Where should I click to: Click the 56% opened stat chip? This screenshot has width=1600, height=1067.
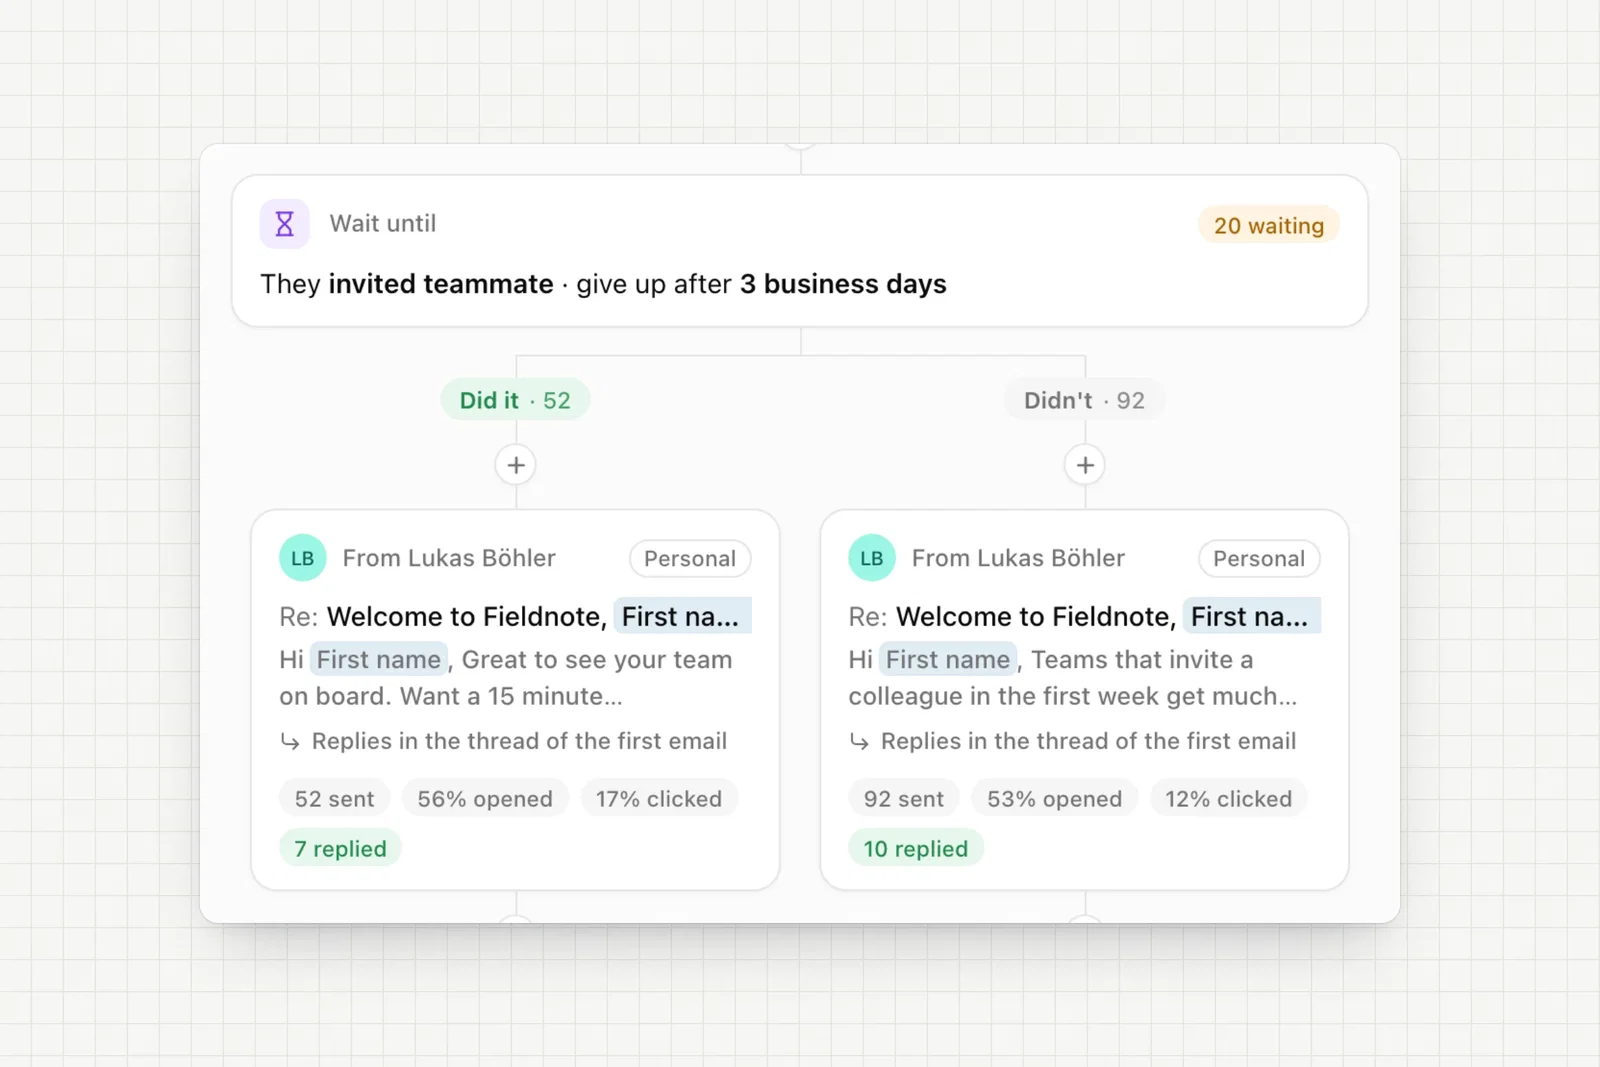[x=485, y=799]
